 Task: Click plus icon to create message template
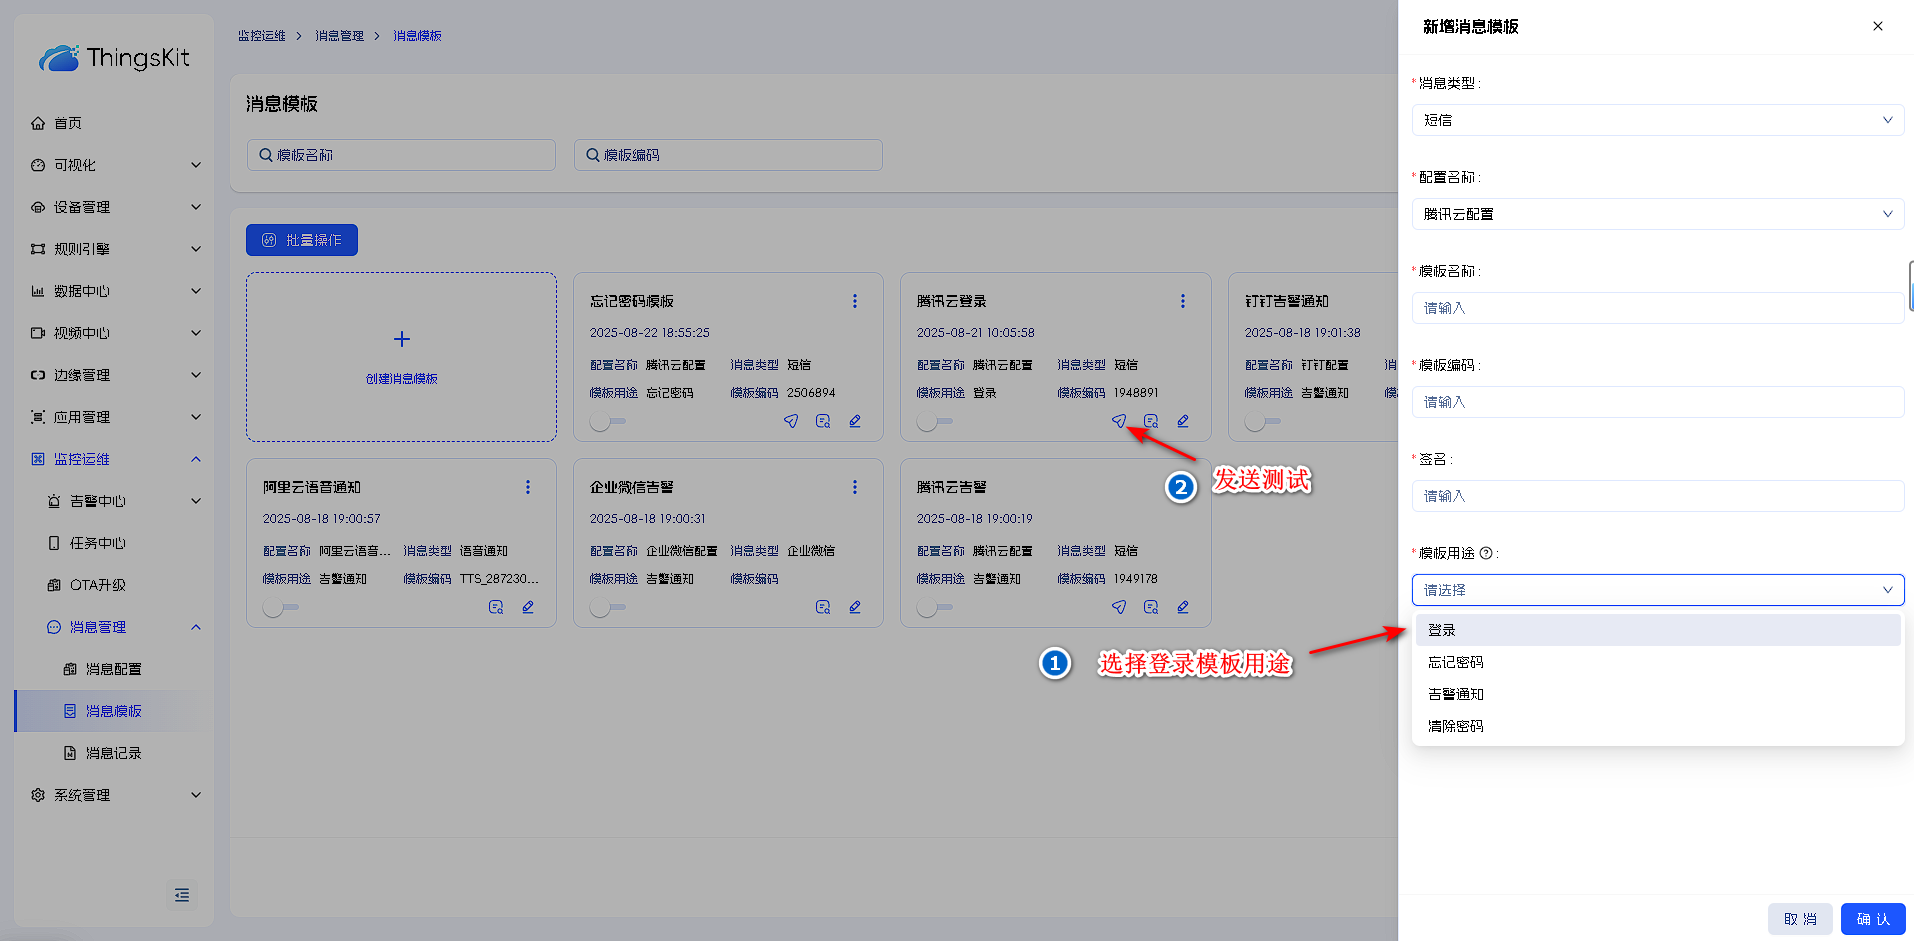(401, 339)
